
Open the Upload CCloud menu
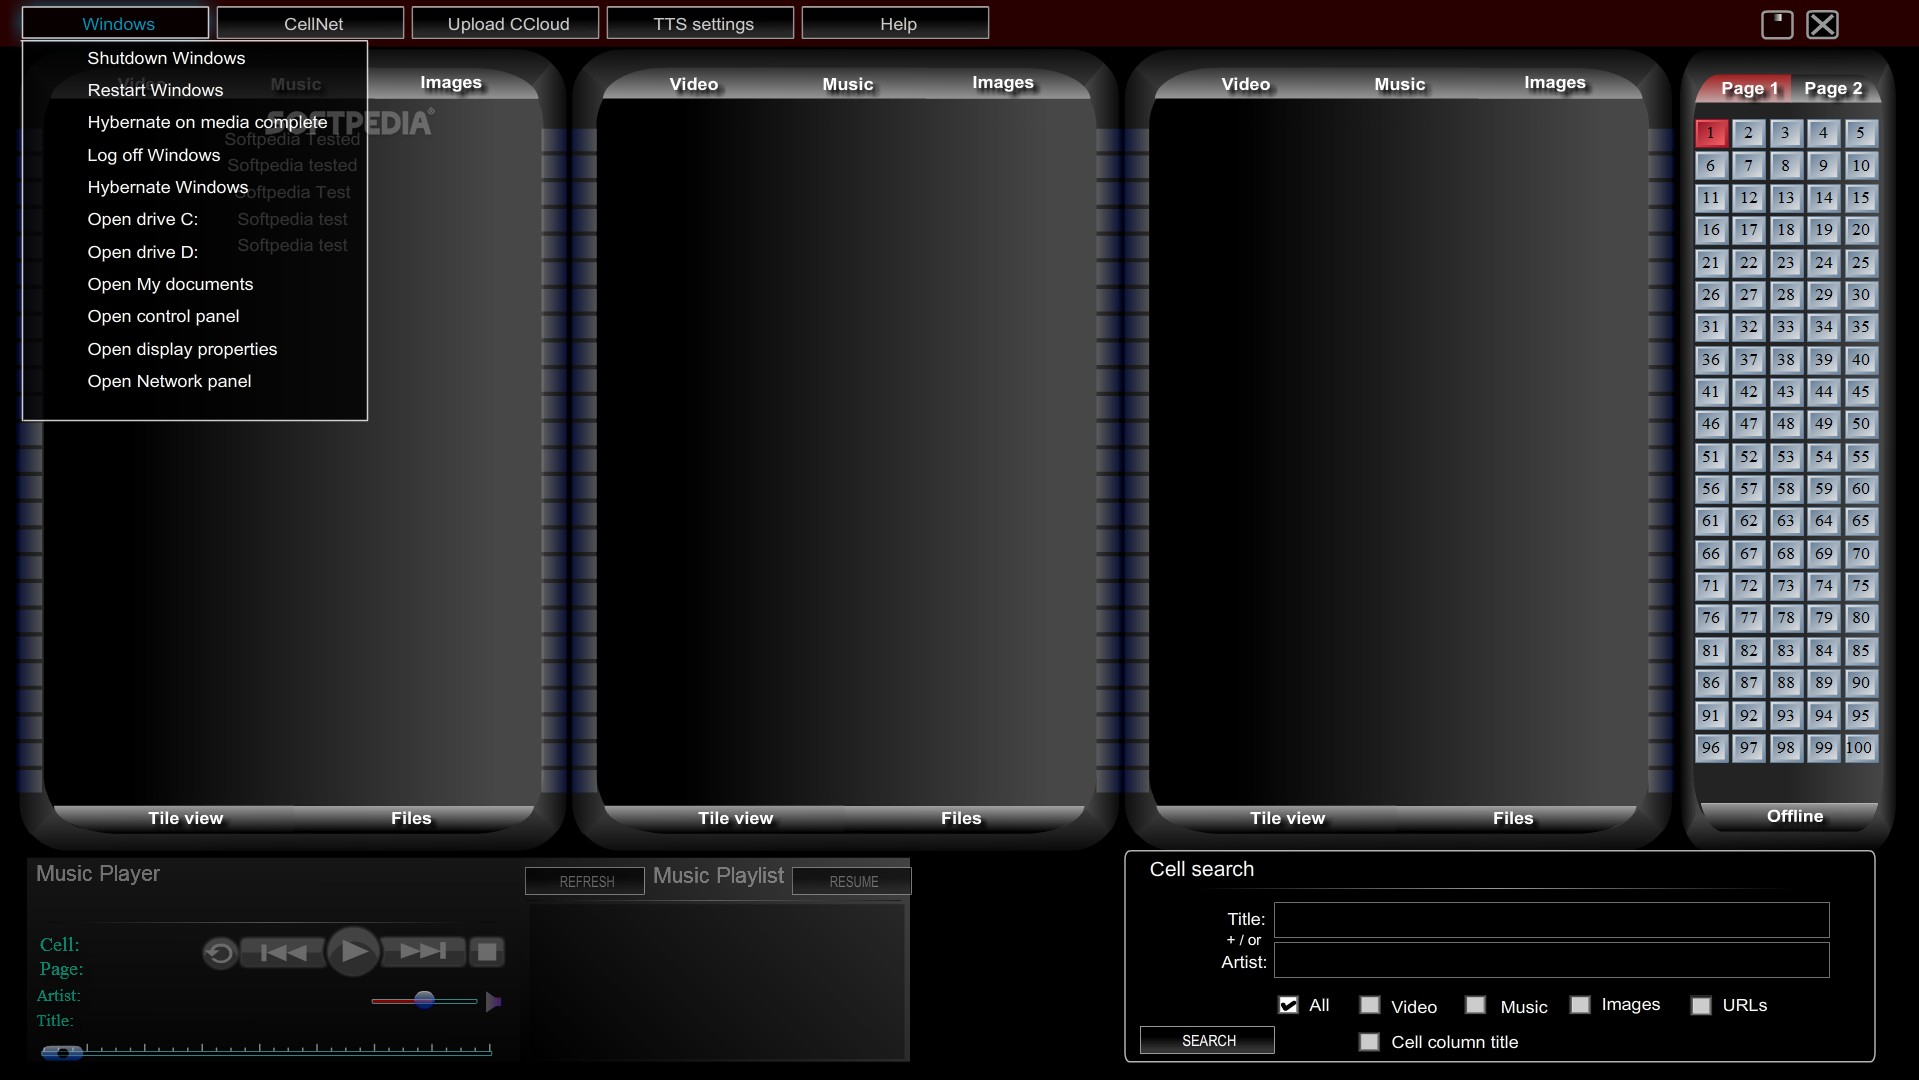(x=506, y=23)
